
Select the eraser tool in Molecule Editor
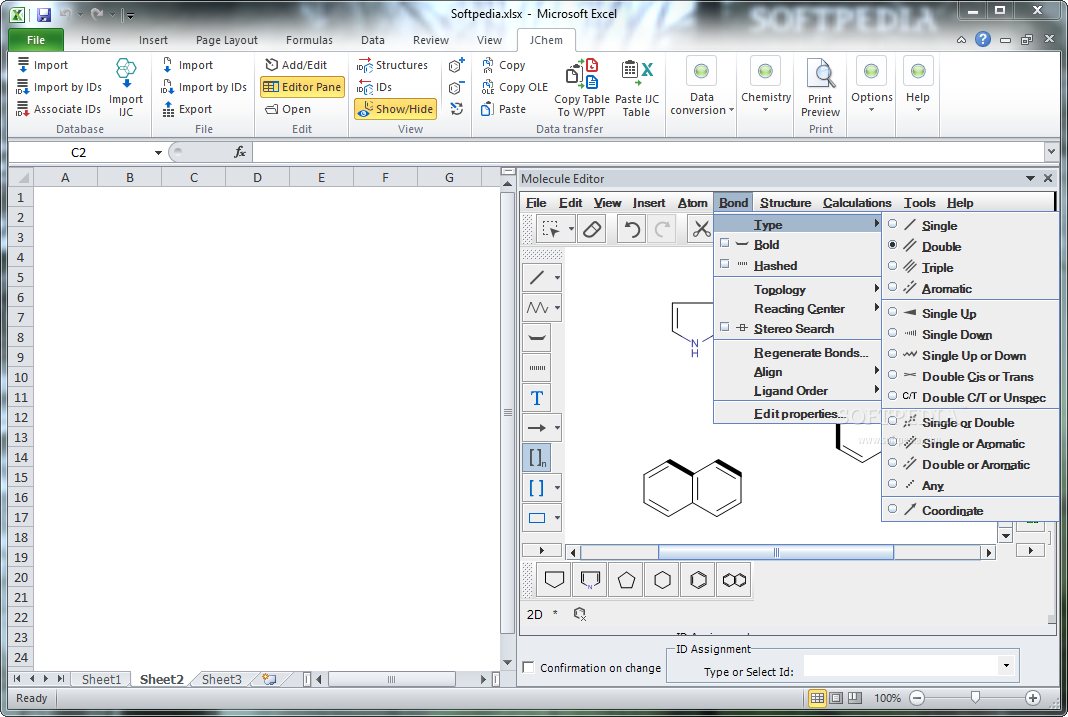[593, 229]
